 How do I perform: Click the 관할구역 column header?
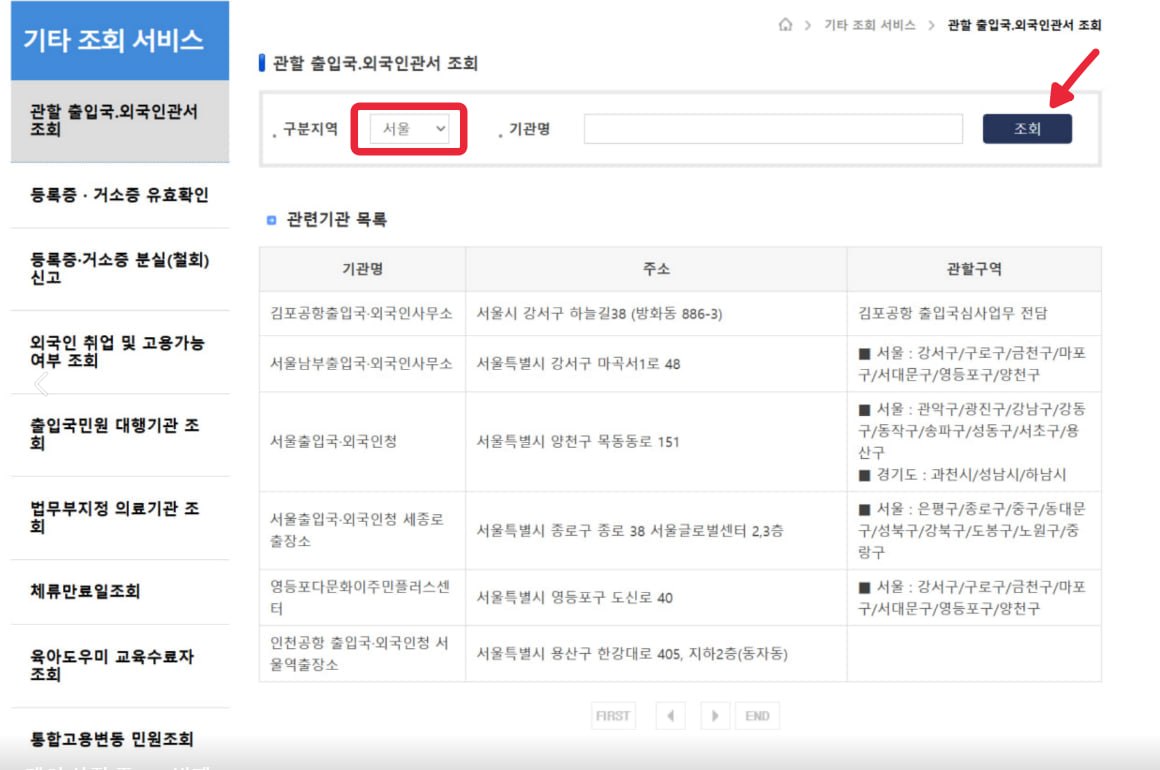[x=974, y=269]
